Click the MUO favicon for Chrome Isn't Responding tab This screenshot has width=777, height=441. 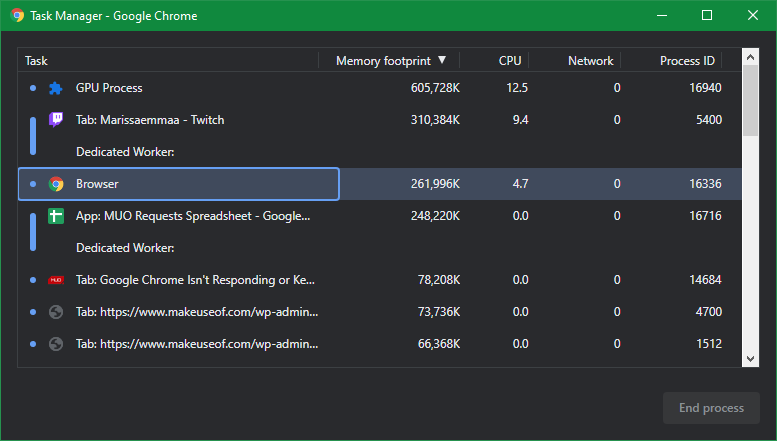tap(56, 280)
